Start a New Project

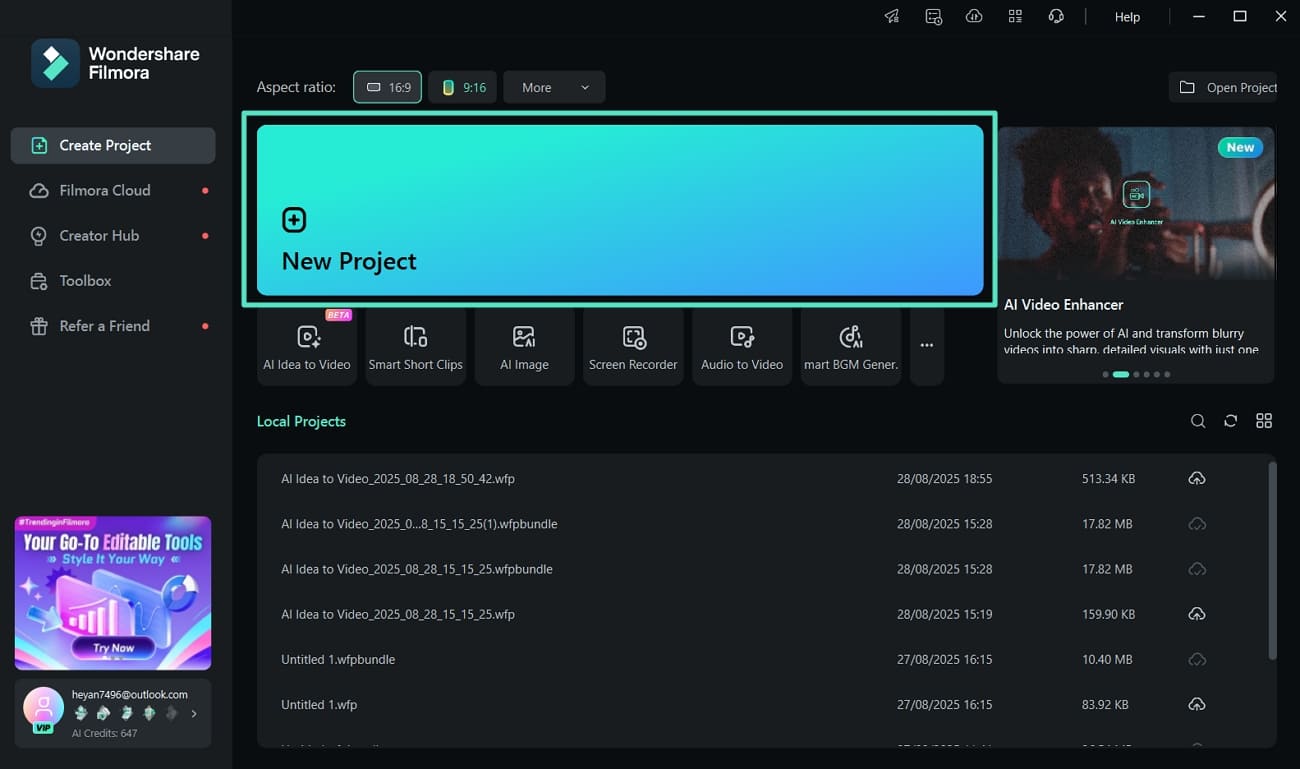tap(620, 210)
